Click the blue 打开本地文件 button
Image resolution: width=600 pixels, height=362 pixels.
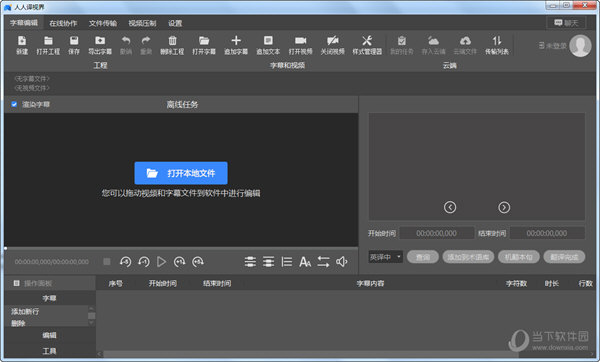[x=181, y=173]
